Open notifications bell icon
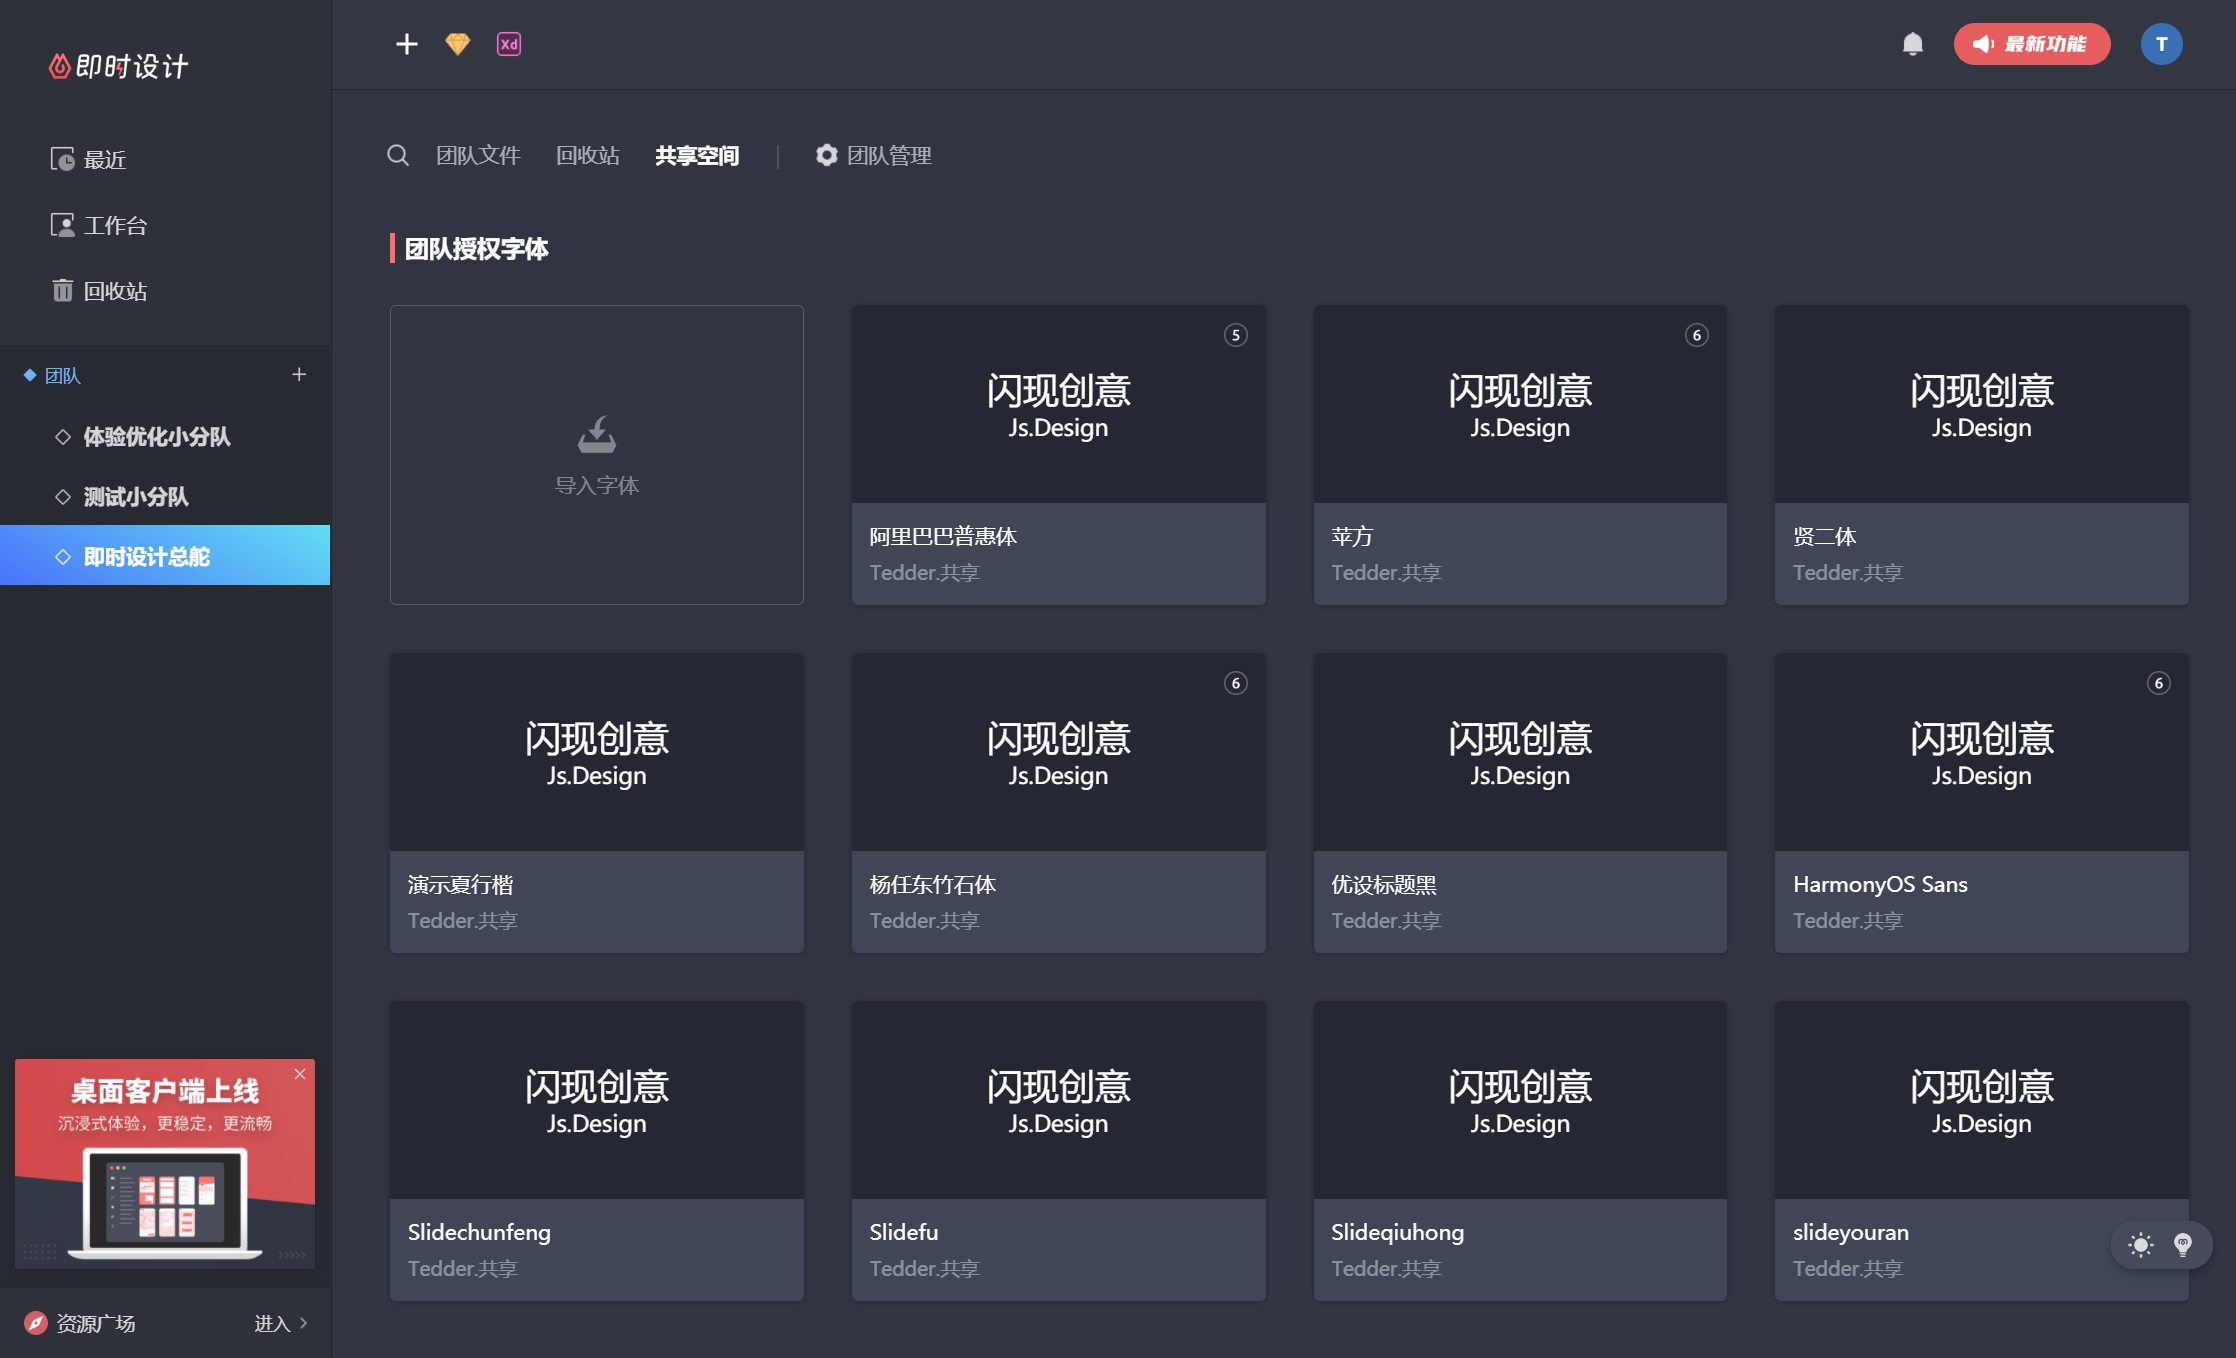Screen dimensions: 2236x1358 tap(1912, 44)
